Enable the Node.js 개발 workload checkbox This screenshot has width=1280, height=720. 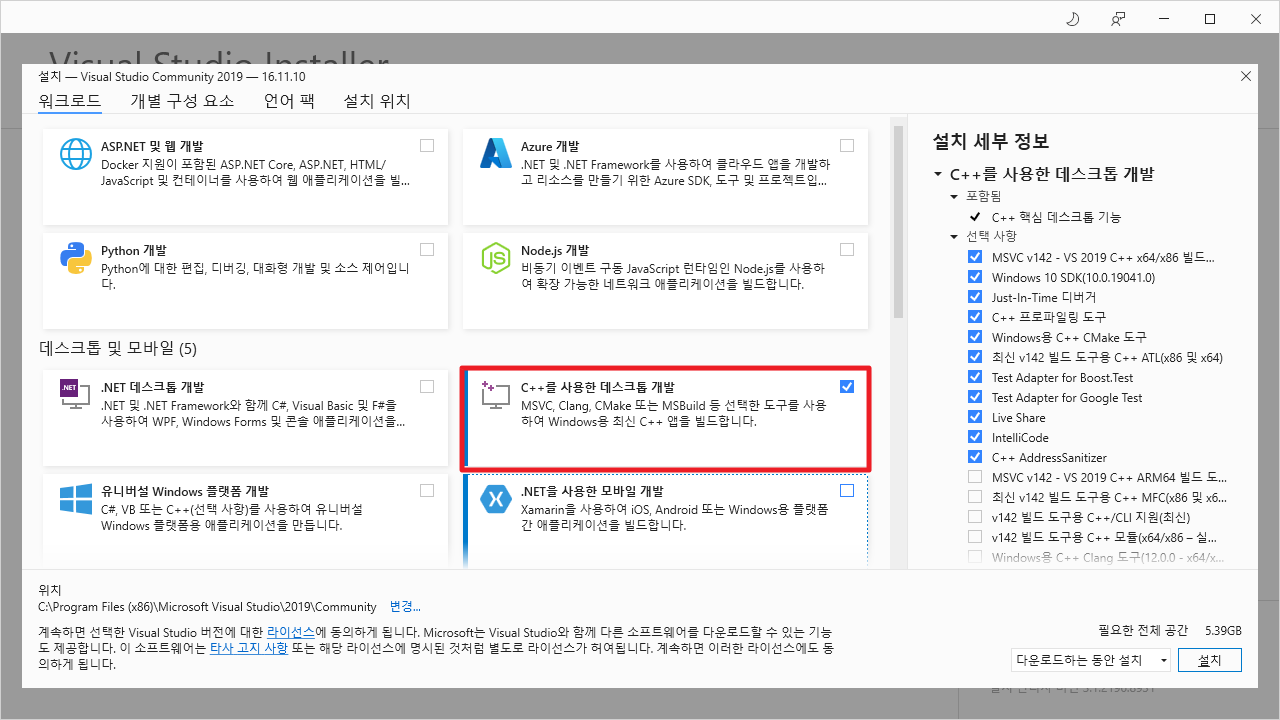click(x=847, y=249)
